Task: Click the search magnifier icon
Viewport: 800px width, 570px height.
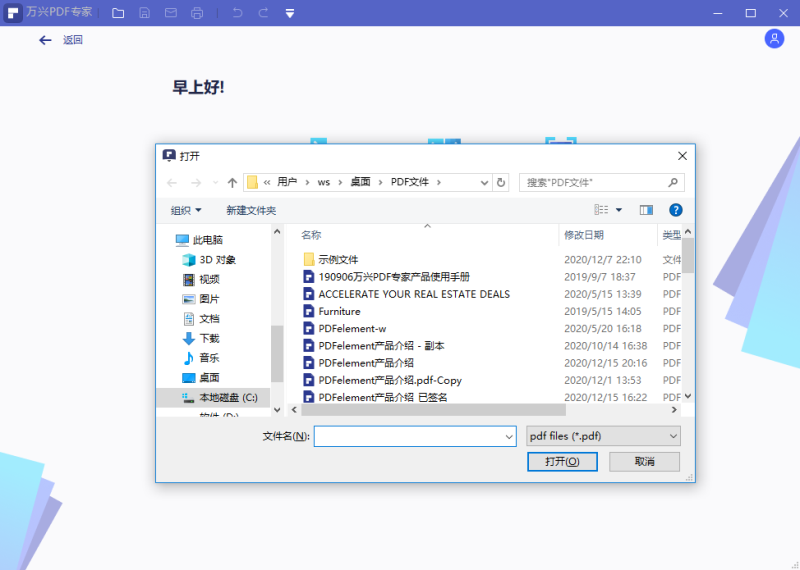Action: 673,182
